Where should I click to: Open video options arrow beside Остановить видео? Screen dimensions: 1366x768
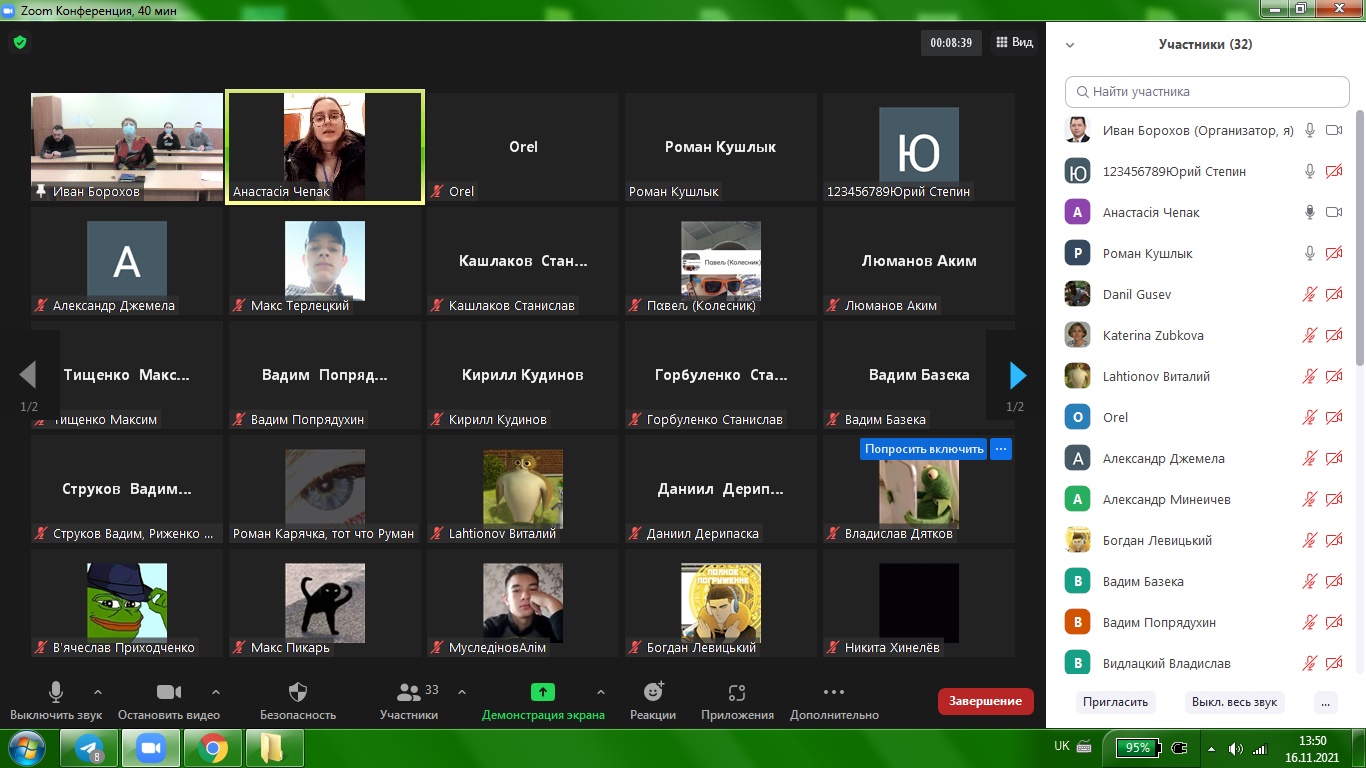[x=216, y=691]
